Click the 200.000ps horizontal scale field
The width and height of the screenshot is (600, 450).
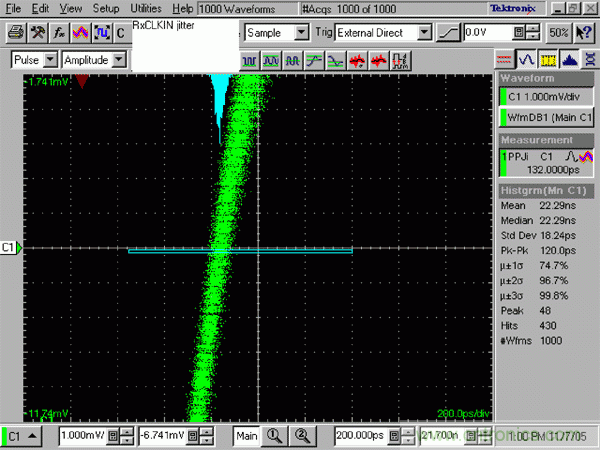pyautogui.click(x=359, y=436)
